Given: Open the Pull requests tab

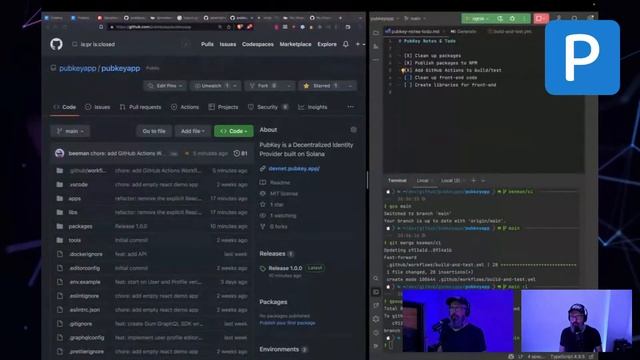Looking at the screenshot, I should point(140,107).
